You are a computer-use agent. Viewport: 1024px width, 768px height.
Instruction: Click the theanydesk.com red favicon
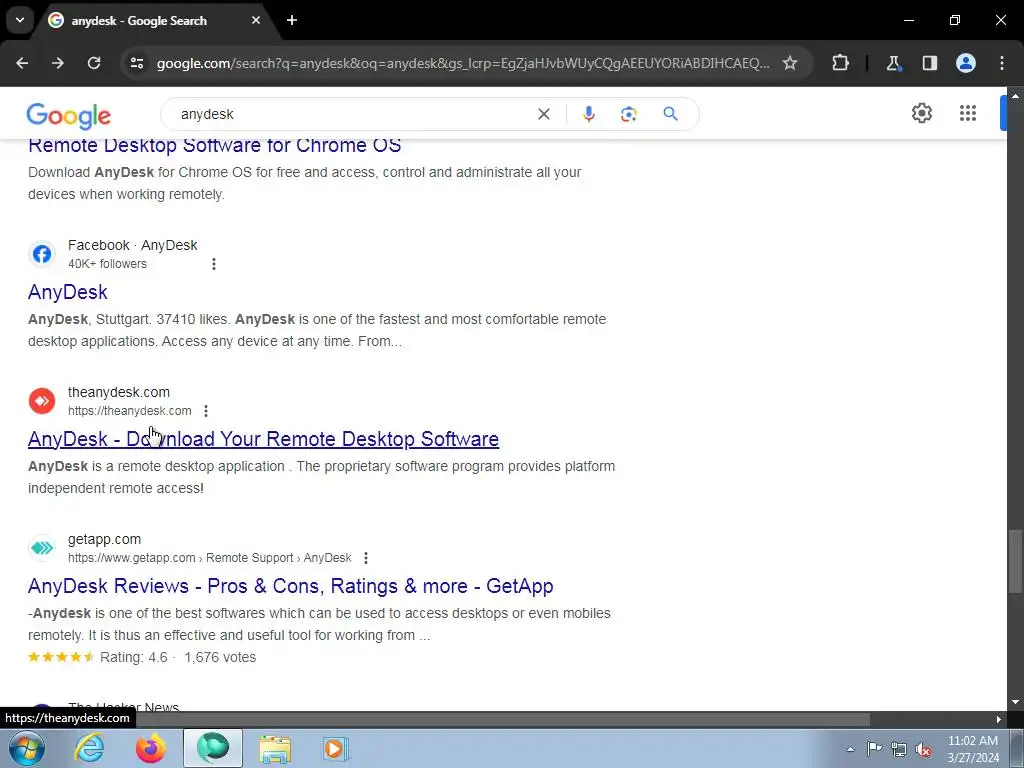(x=42, y=401)
